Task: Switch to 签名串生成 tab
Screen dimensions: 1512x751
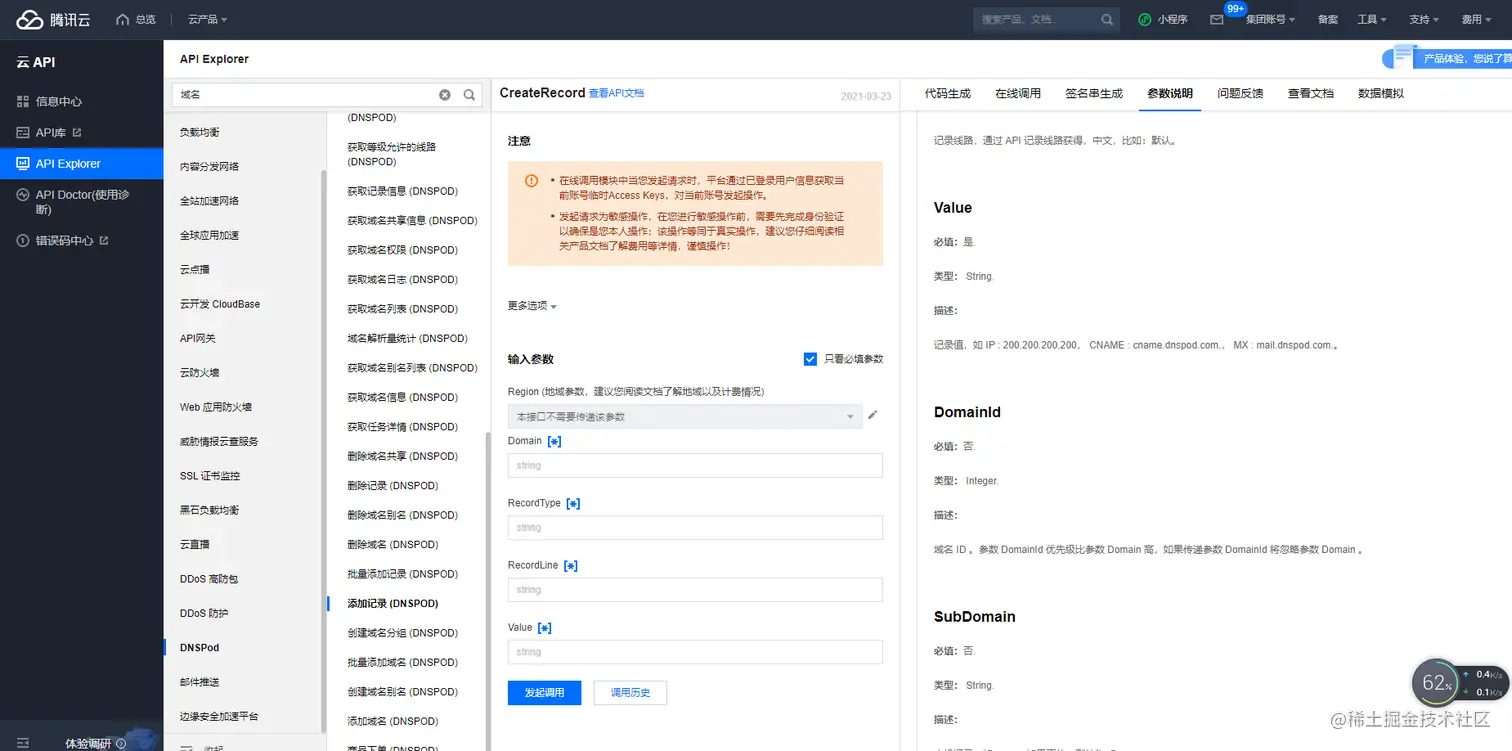Action: click(1094, 93)
